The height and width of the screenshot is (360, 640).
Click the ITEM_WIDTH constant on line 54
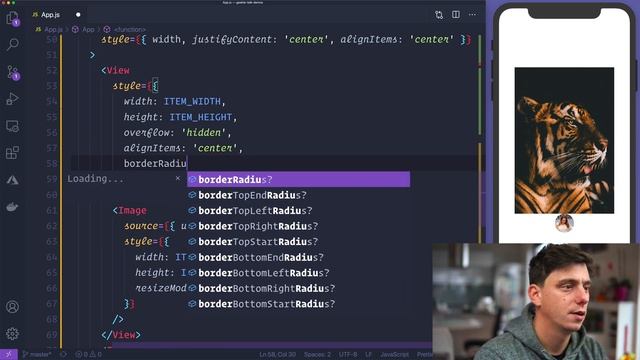192,101
